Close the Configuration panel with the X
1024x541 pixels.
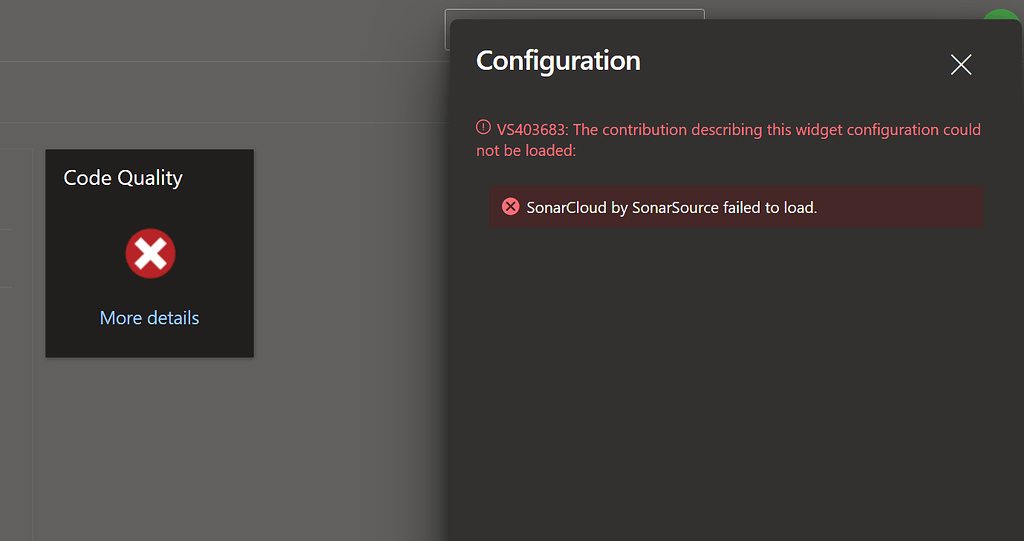tap(961, 65)
